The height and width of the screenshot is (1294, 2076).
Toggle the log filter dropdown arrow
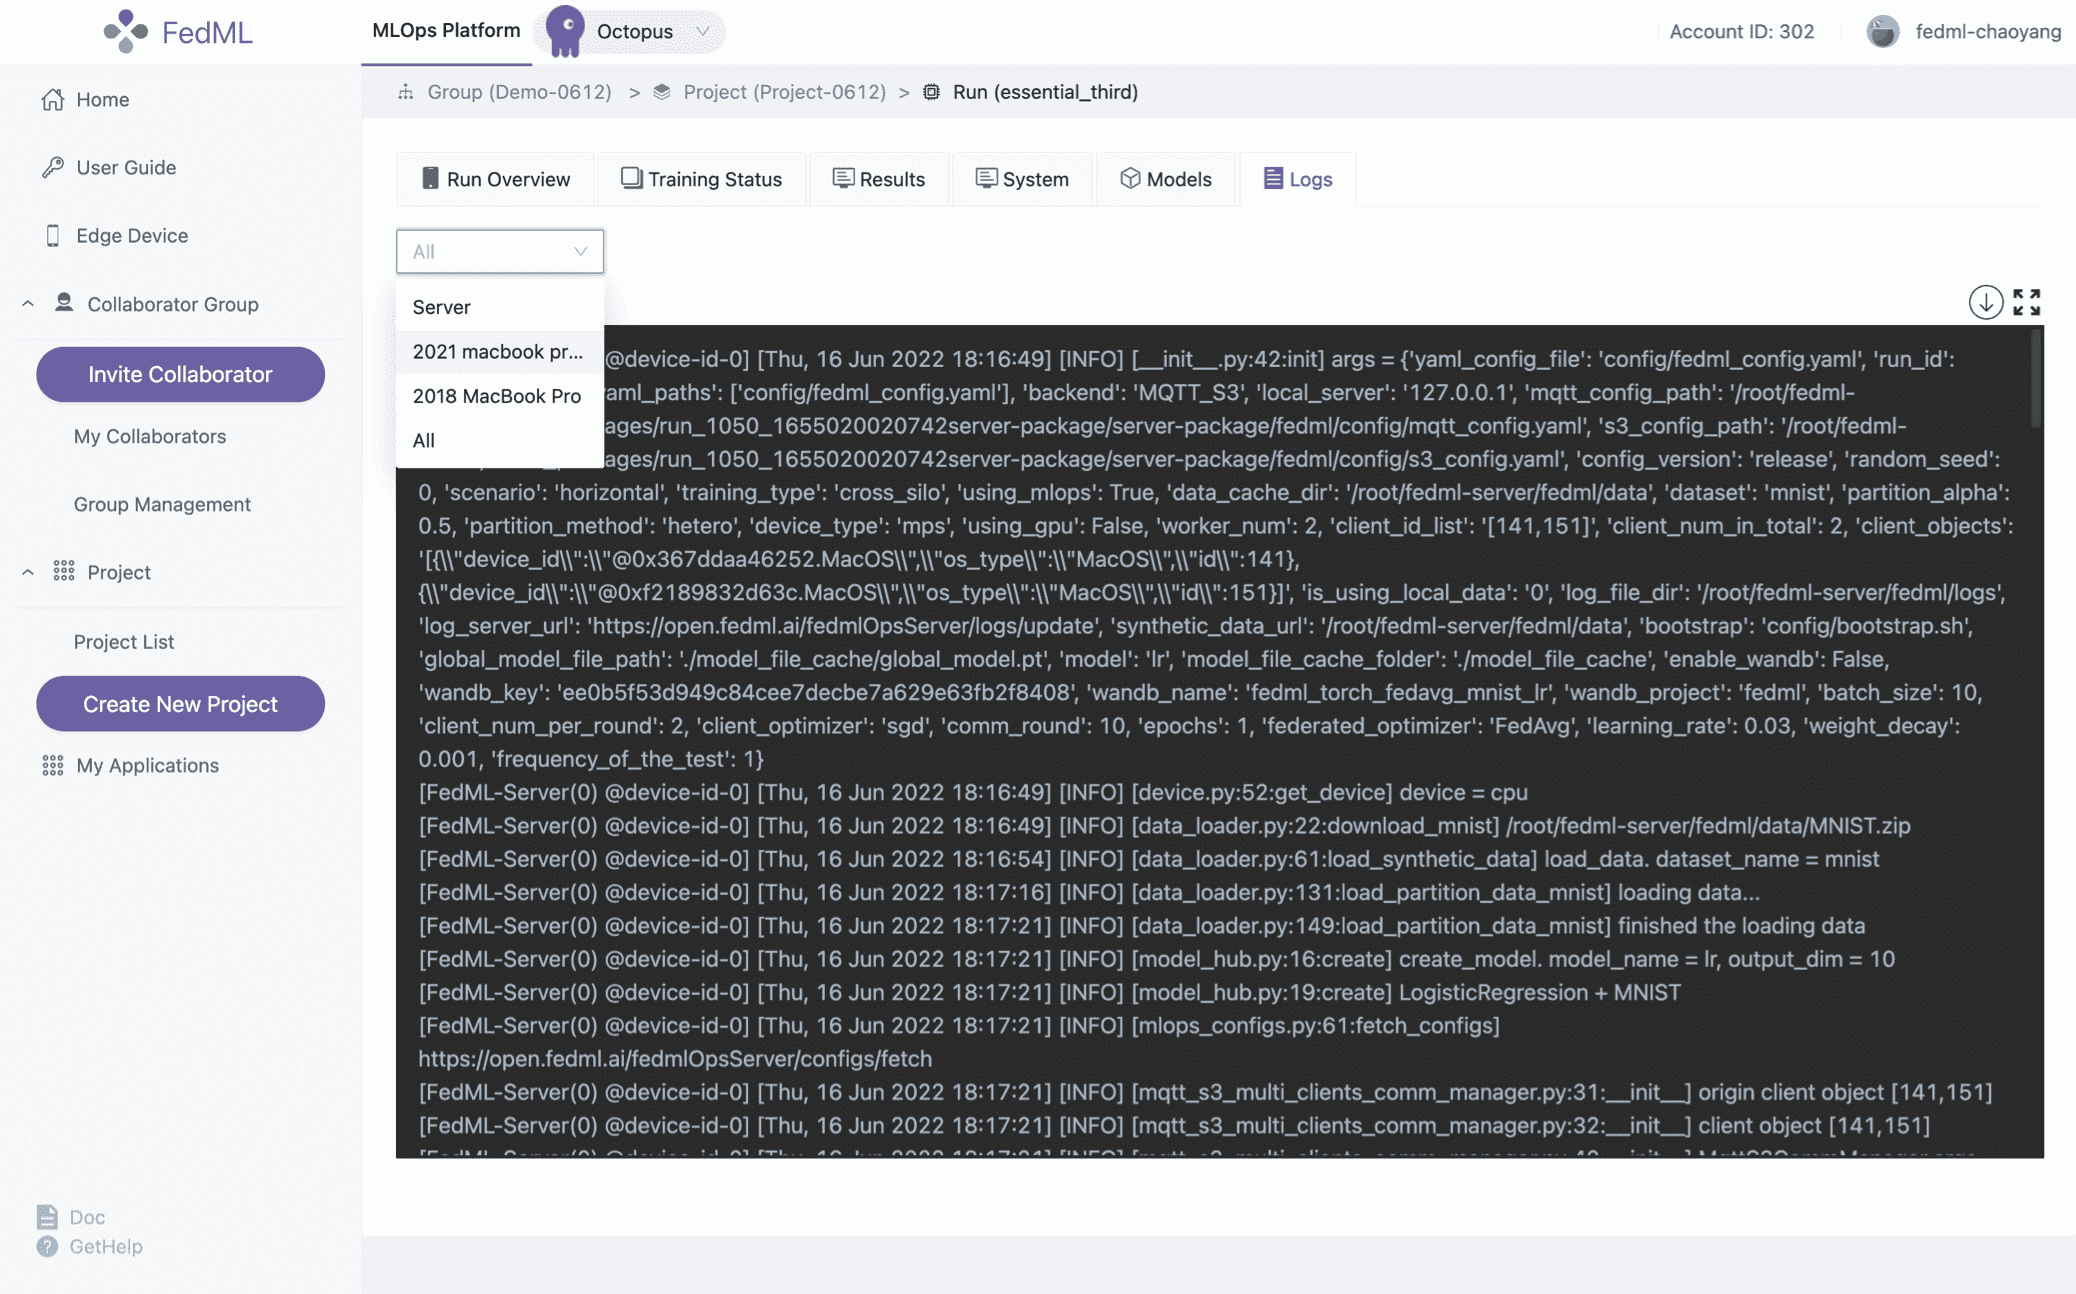(x=580, y=251)
